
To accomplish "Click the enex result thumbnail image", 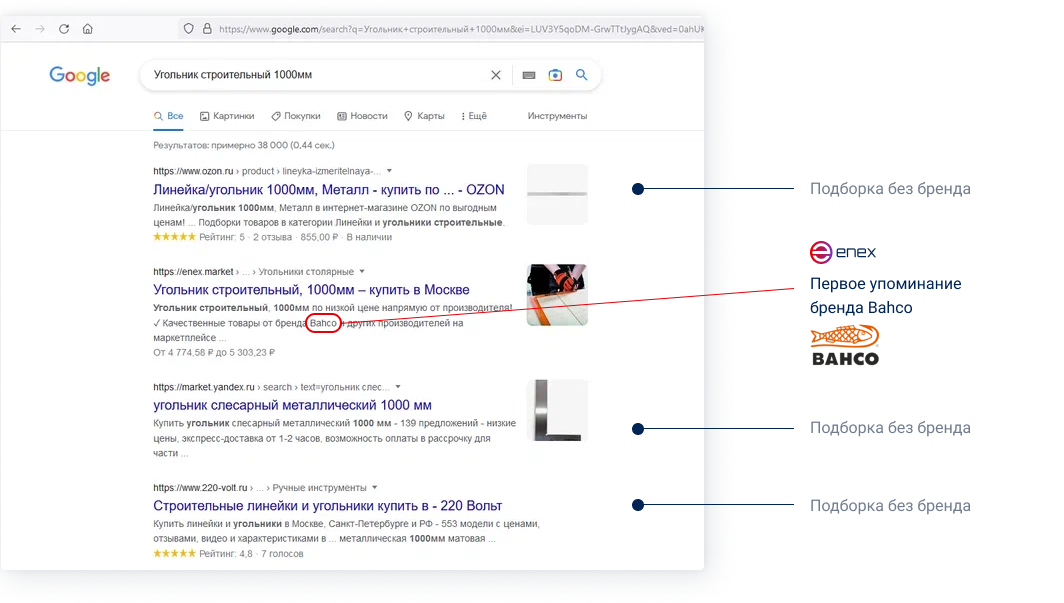I will pos(557,295).
